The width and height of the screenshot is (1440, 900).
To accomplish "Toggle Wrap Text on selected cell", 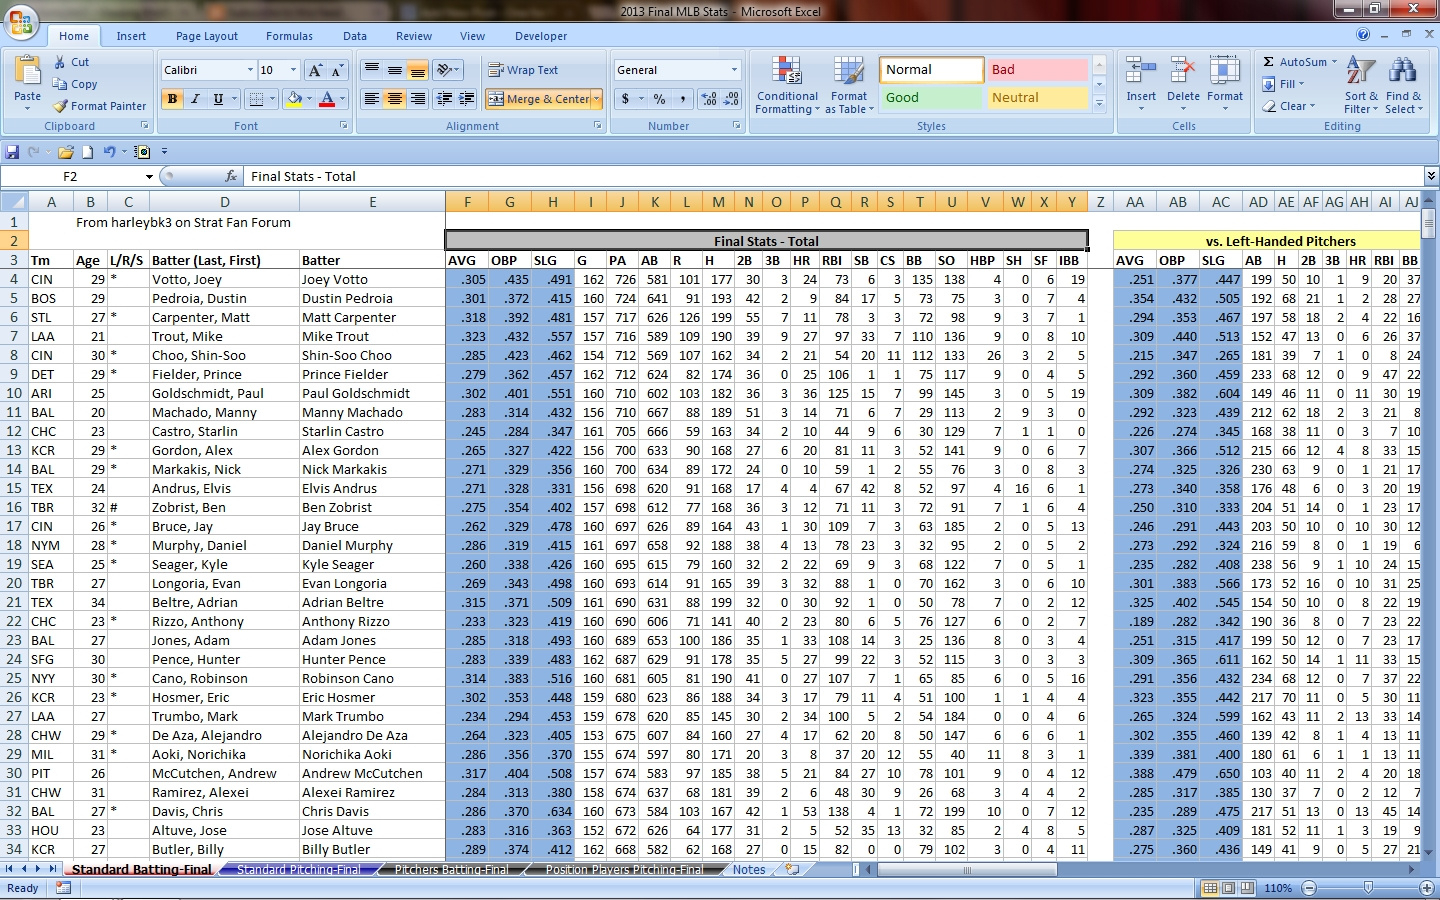I will tap(523, 70).
